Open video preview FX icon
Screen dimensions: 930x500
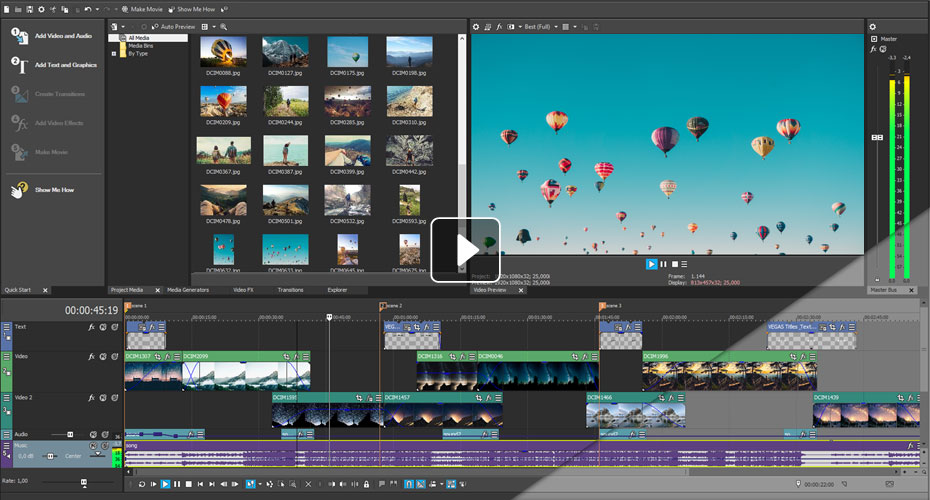pyautogui.click(x=499, y=26)
